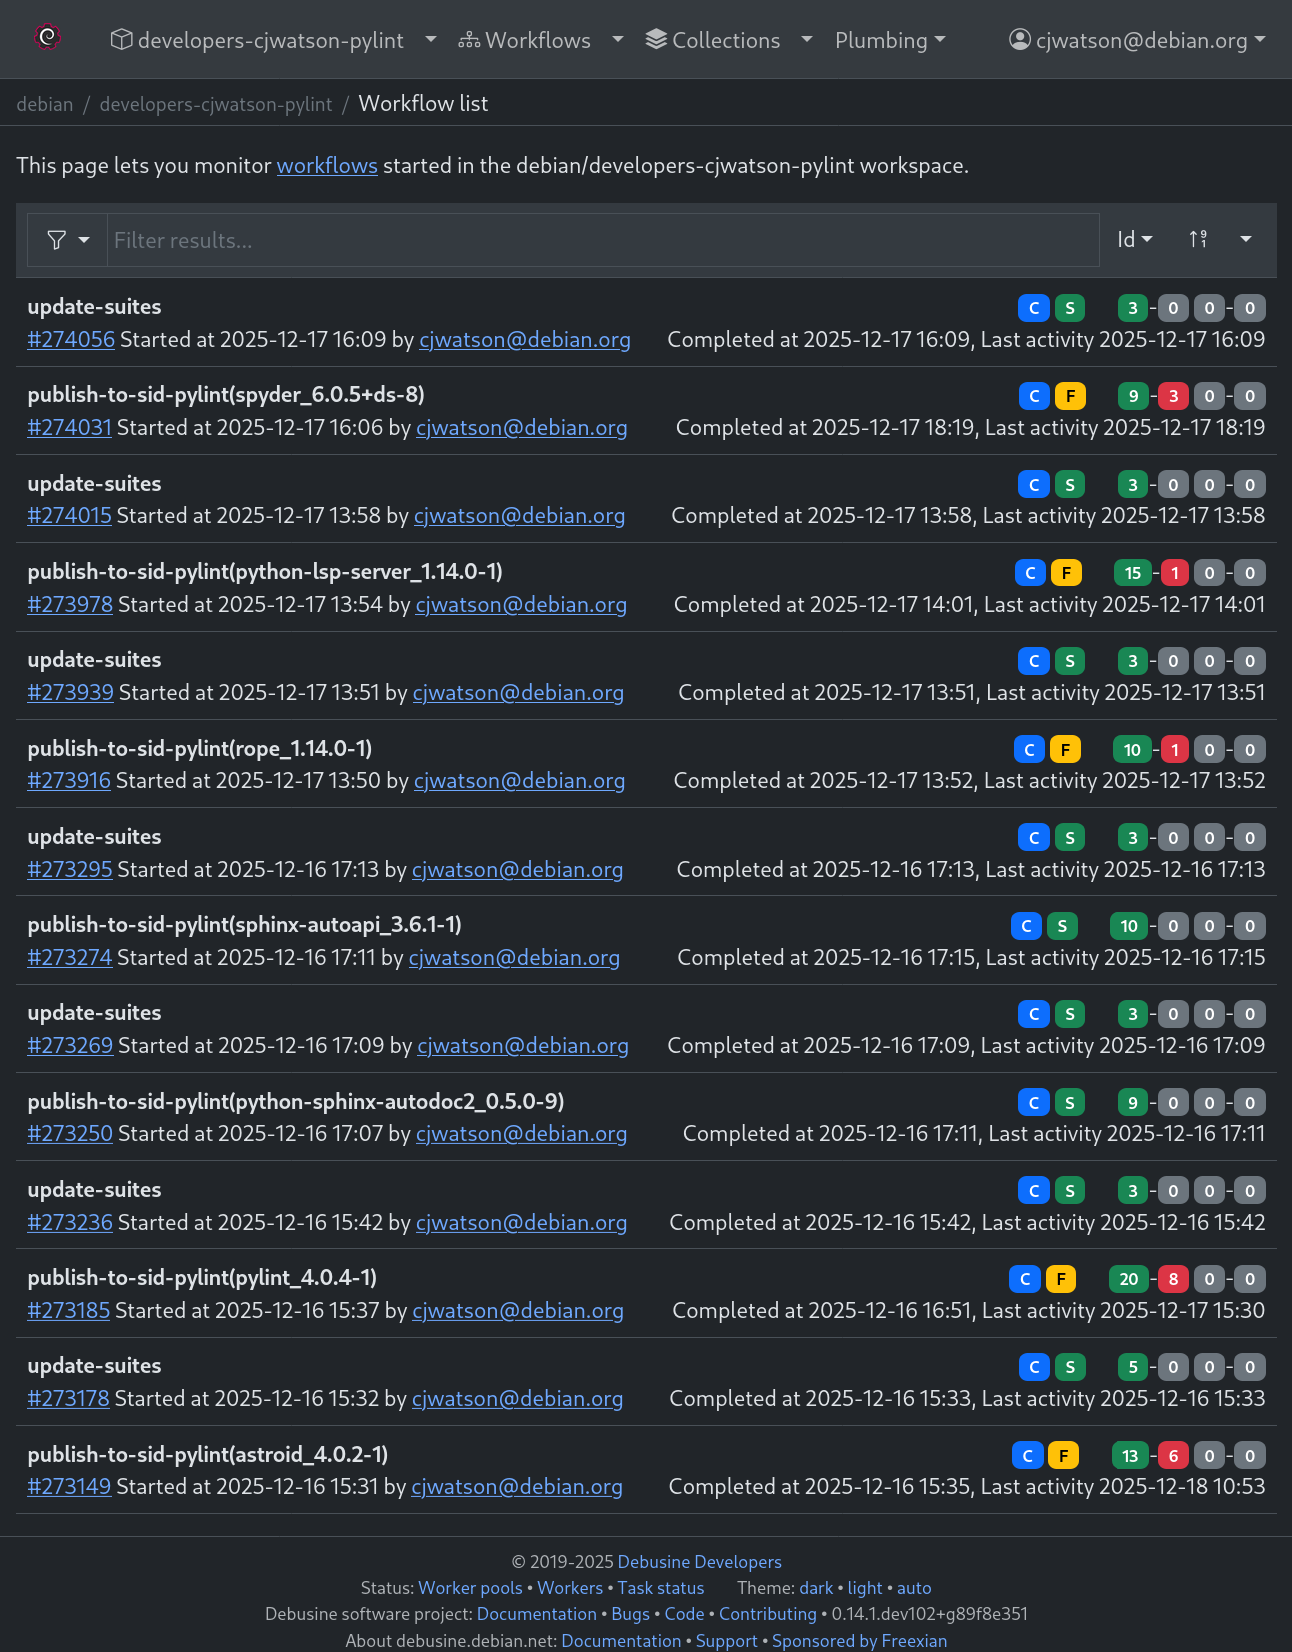Follow the workflows link in the description

point(327,165)
